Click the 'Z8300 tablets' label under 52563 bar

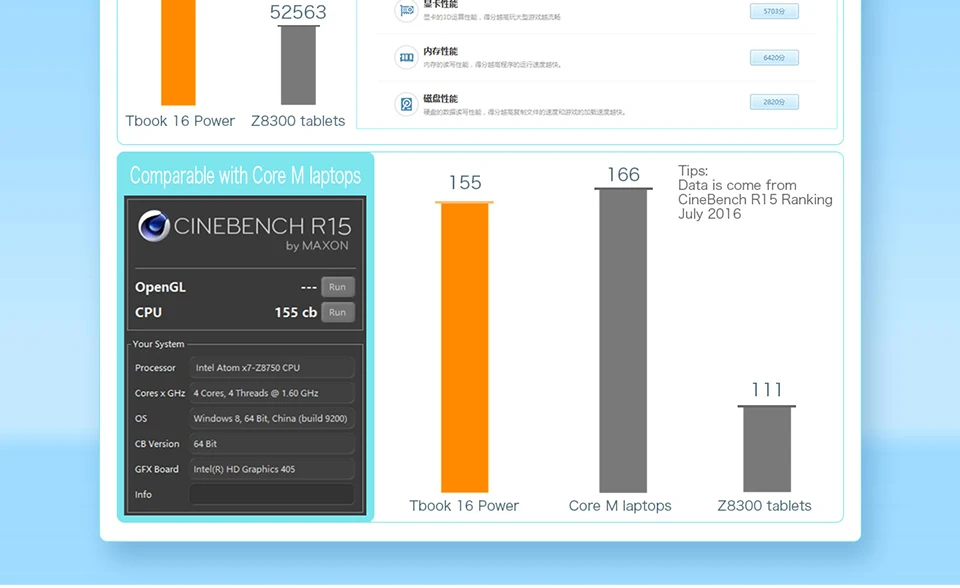pos(298,121)
